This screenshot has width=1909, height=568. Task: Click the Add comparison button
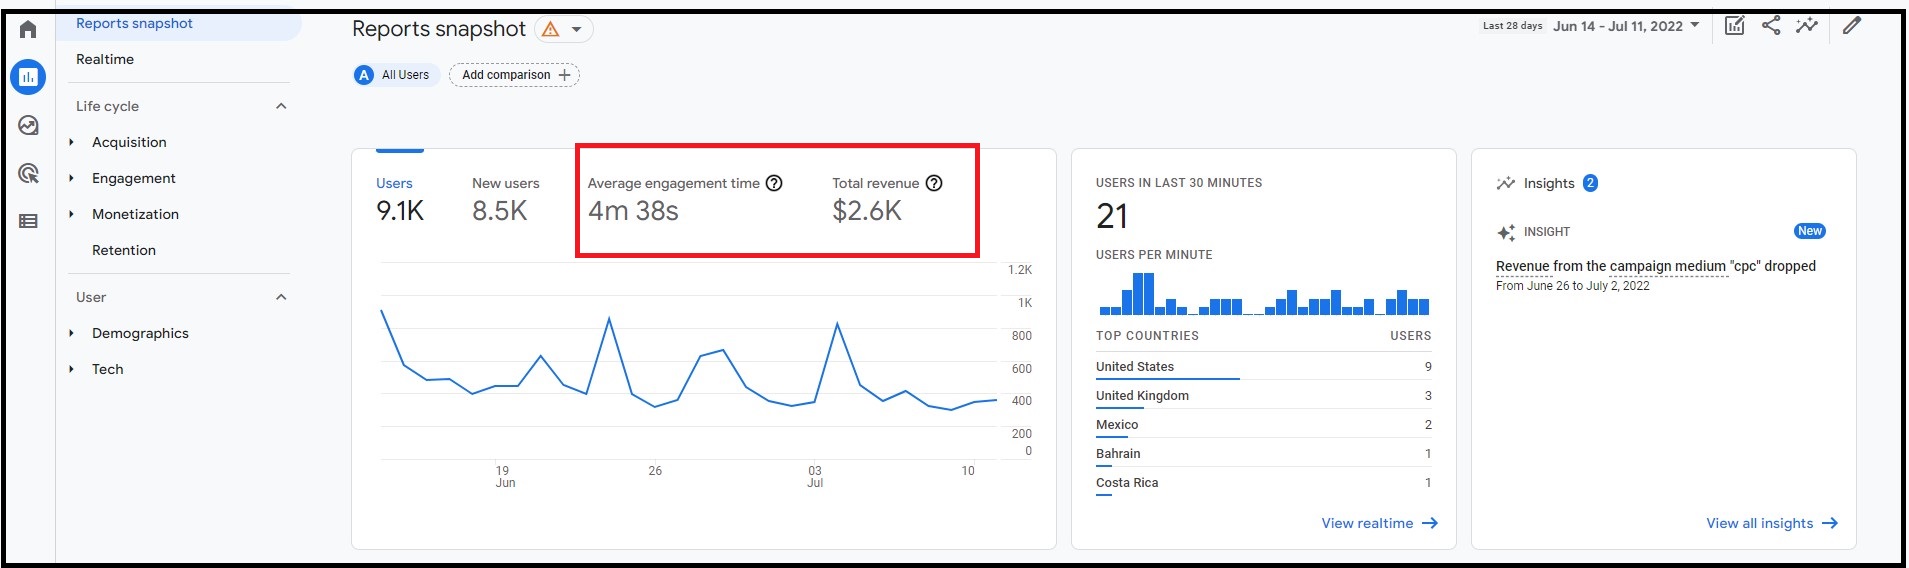(x=514, y=75)
